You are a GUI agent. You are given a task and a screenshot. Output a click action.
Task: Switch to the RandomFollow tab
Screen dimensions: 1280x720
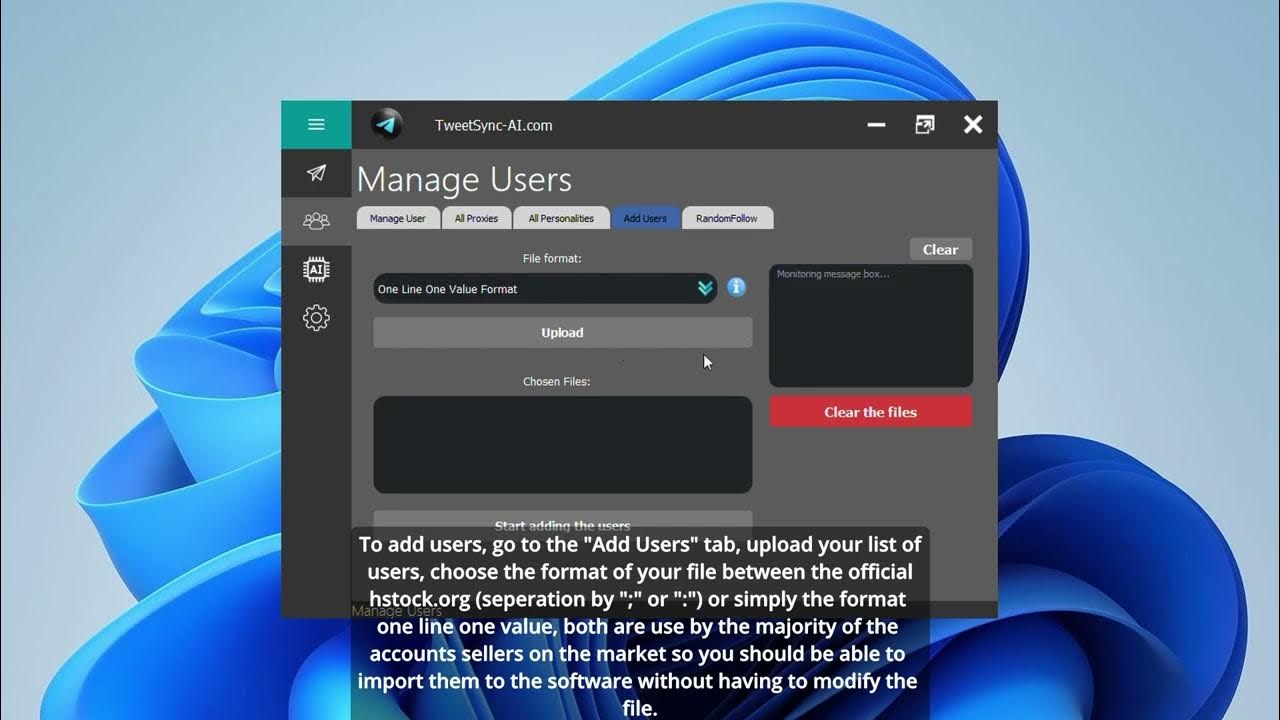(727, 218)
